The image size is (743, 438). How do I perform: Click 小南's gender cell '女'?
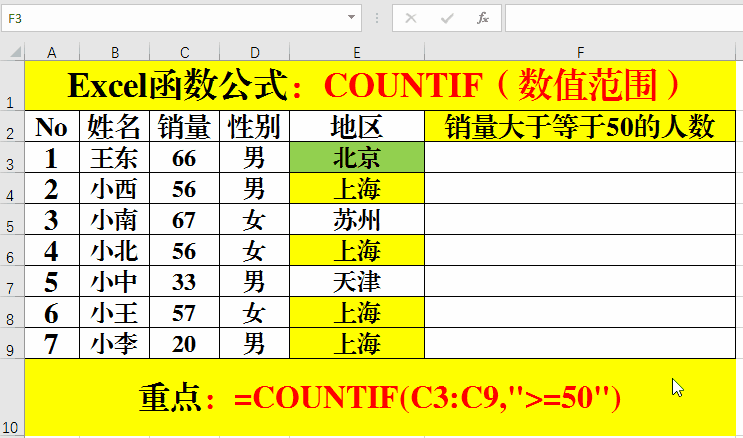point(254,219)
